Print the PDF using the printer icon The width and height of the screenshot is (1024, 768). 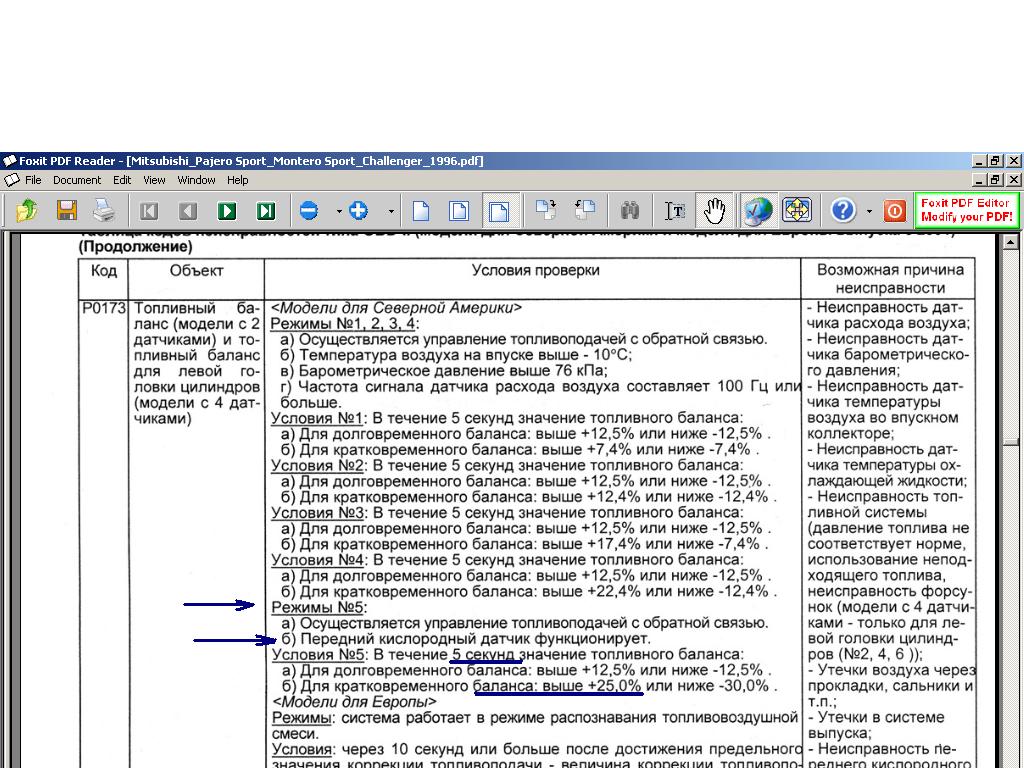[x=104, y=210]
